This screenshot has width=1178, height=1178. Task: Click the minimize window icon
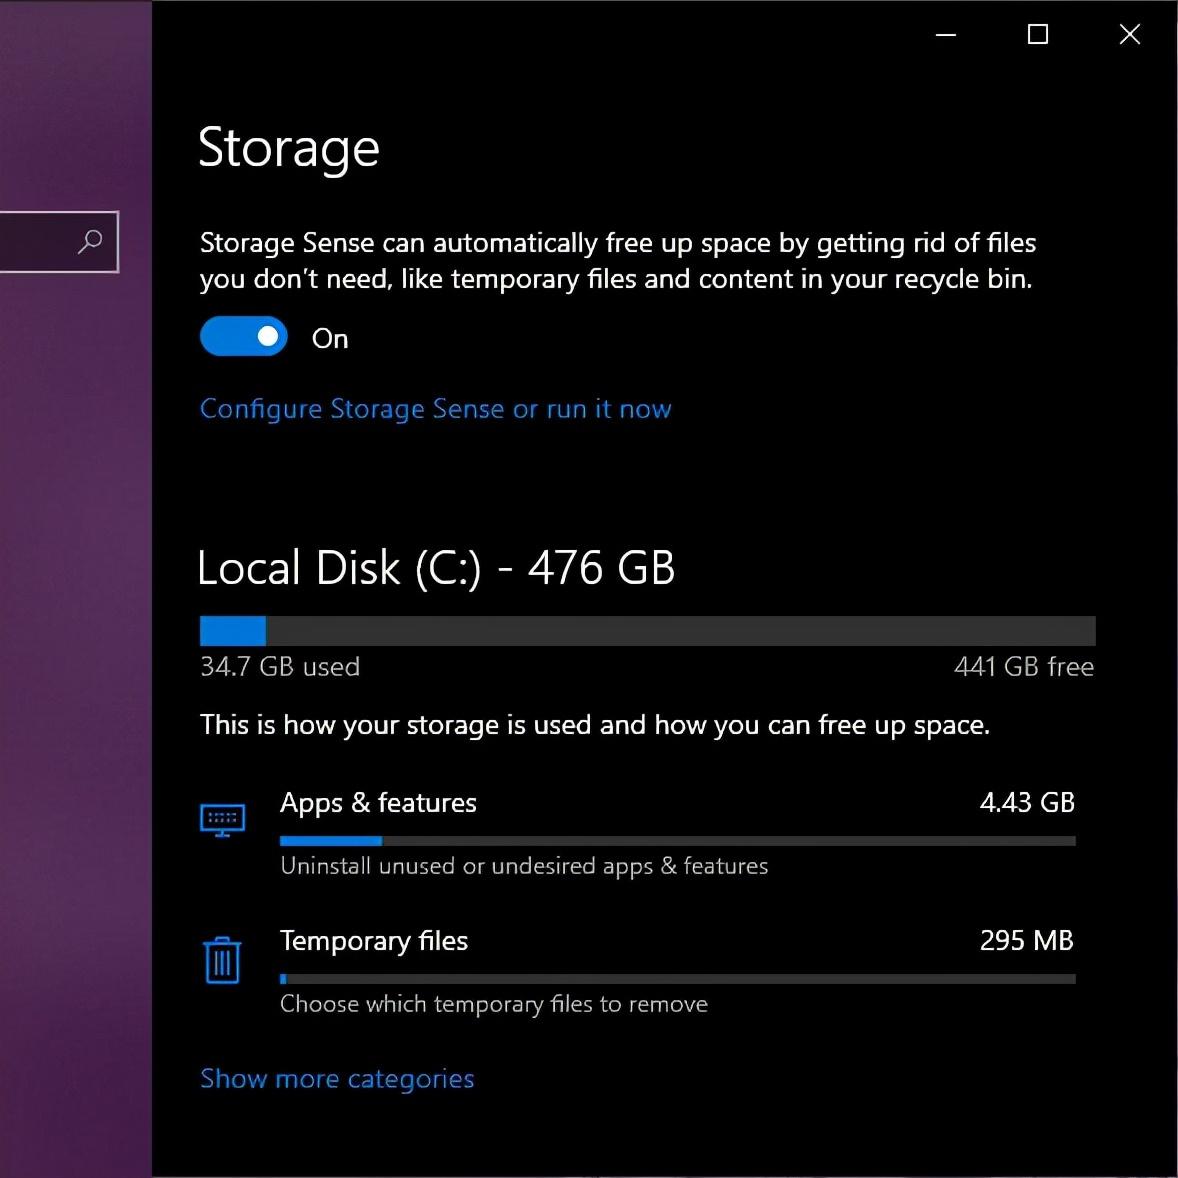(x=944, y=34)
